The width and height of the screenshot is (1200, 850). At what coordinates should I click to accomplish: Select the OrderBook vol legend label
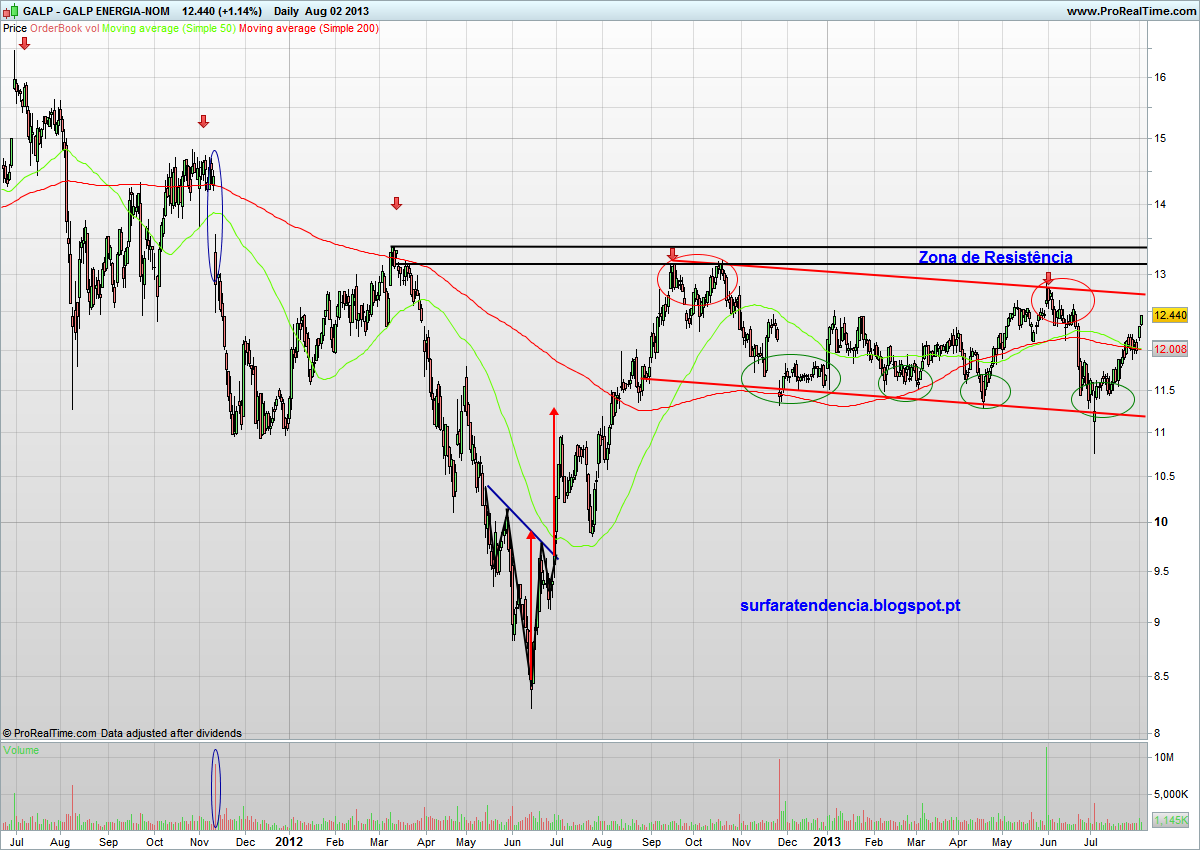[64, 28]
